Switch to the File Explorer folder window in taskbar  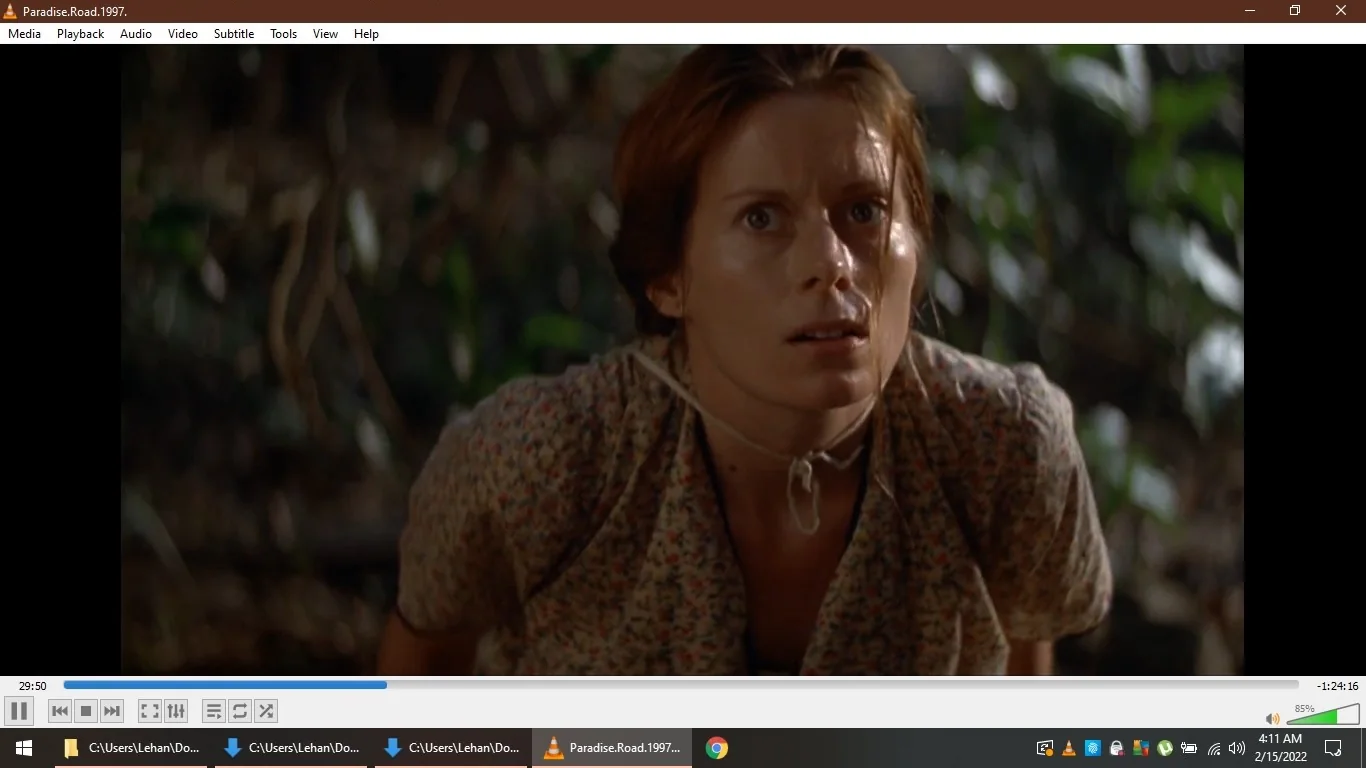point(131,748)
